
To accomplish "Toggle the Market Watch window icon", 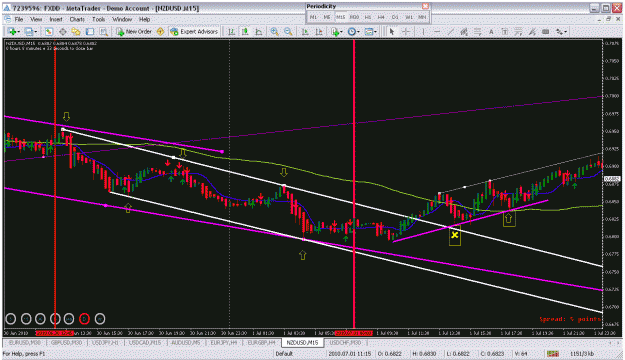I will pyautogui.click(x=49, y=31).
